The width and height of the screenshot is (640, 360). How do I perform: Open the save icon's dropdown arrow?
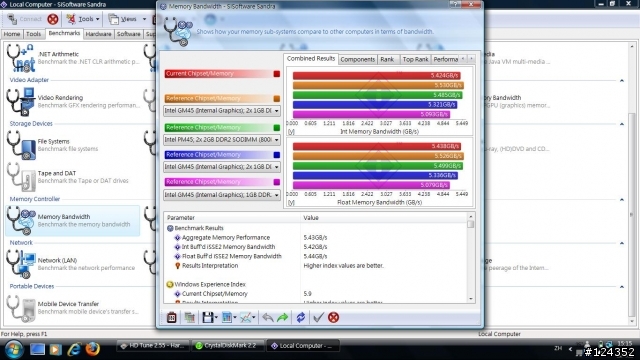pos(216,318)
